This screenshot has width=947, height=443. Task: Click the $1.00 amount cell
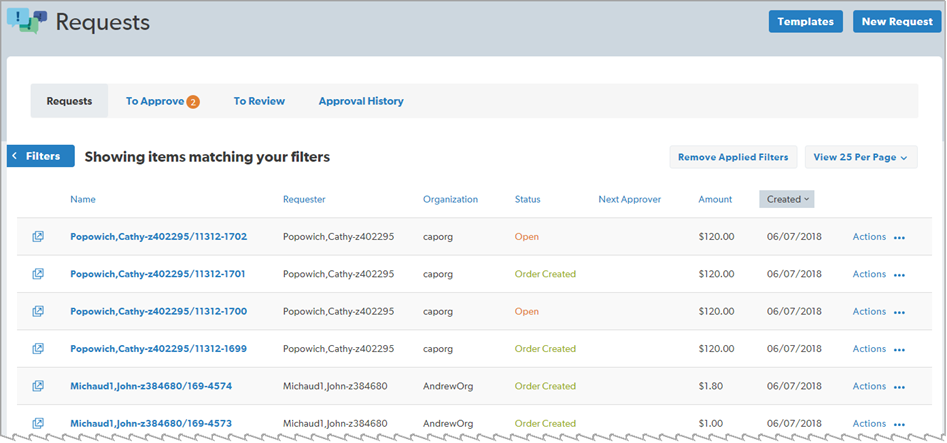[710, 424]
